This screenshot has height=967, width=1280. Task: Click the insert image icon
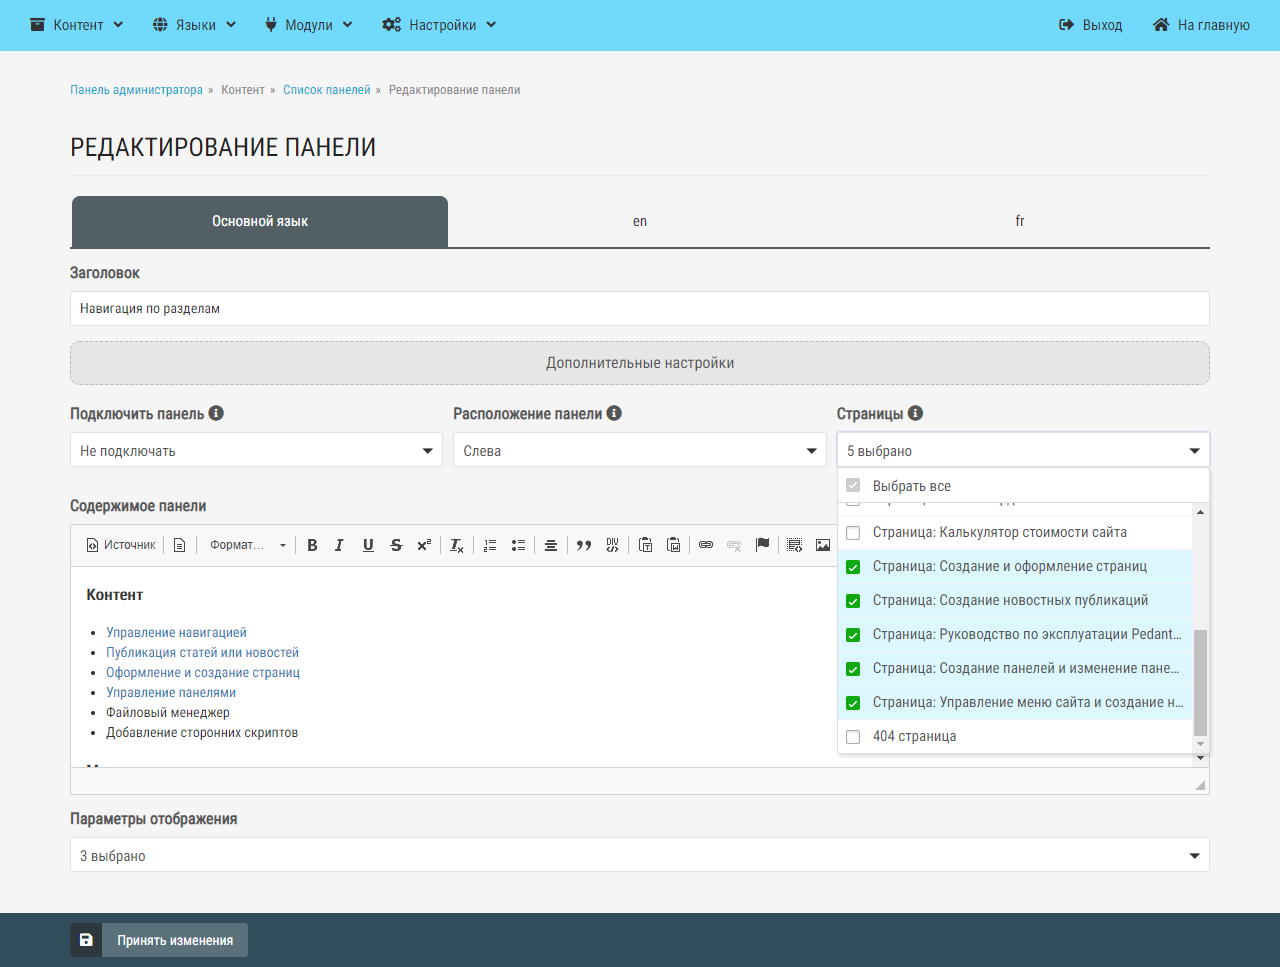823,545
